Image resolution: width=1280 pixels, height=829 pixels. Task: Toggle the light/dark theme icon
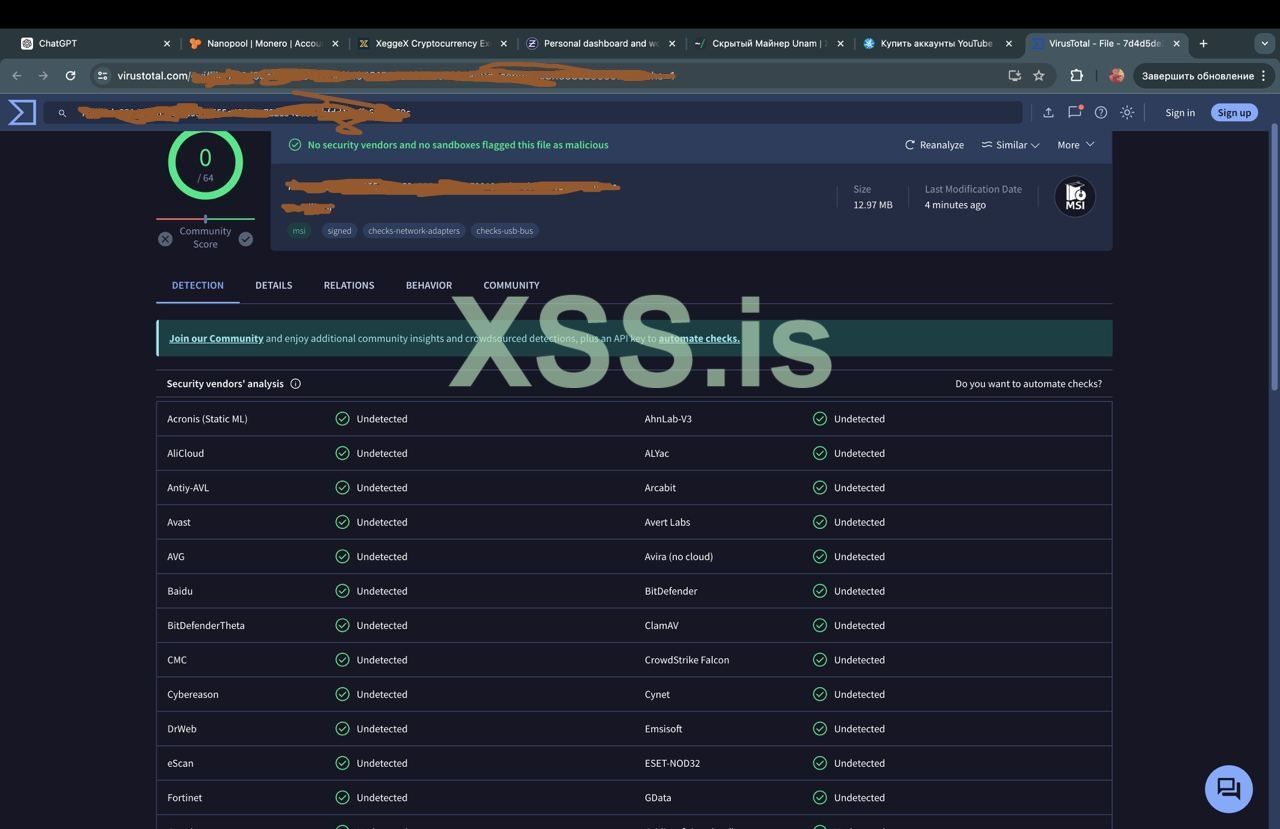[1127, 113]
